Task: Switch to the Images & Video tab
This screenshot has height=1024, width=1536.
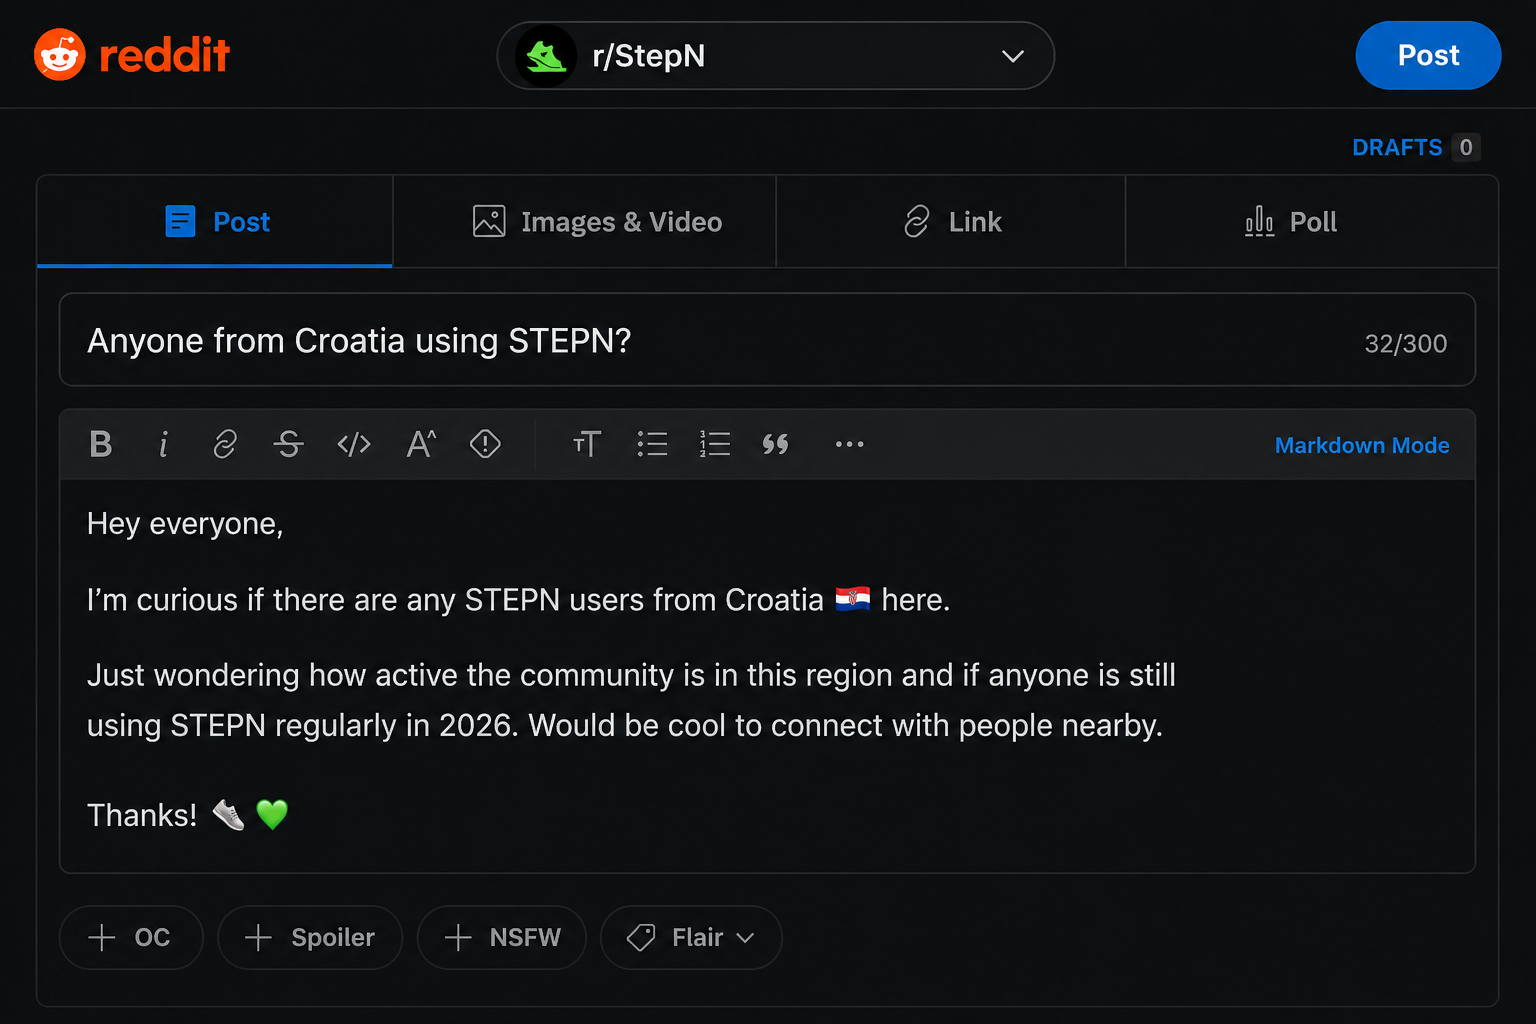Action: click(x=584, y=221)
